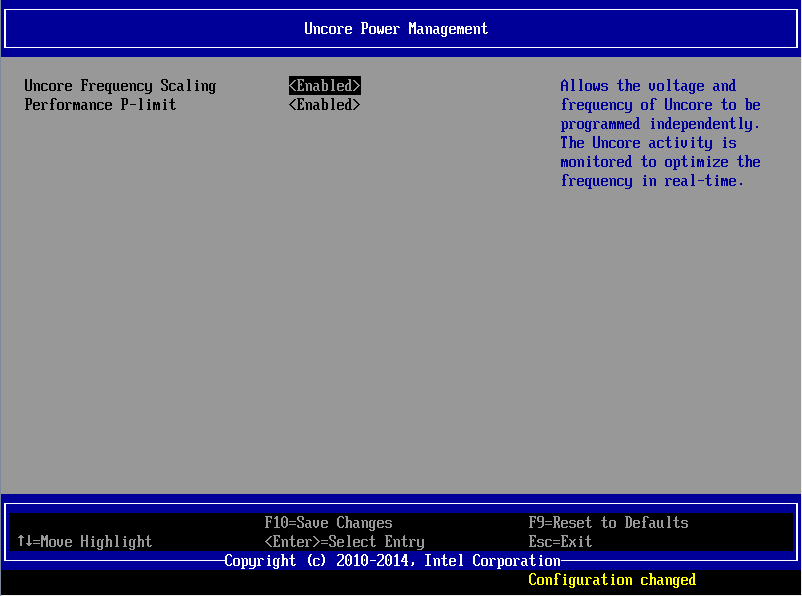
Task: Open the Performance P-limit Enabled value
Action: pos(324,104)
